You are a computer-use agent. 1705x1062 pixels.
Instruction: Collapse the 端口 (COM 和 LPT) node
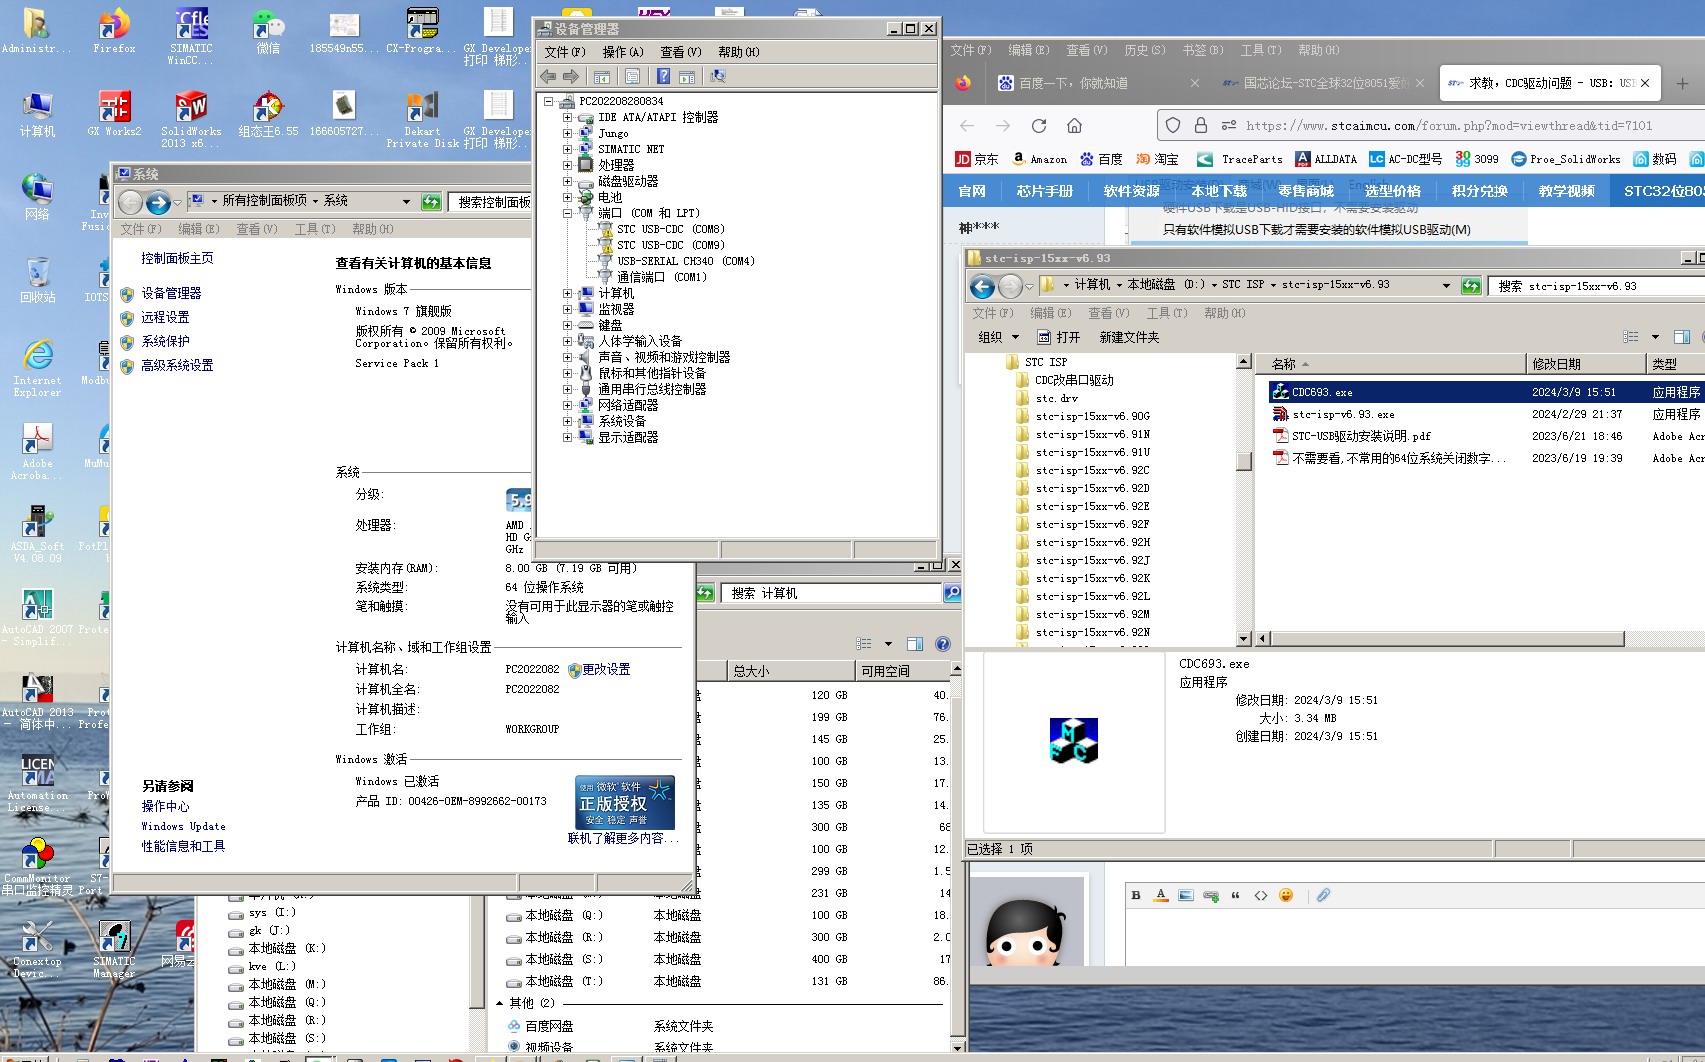tap(568, 213)
